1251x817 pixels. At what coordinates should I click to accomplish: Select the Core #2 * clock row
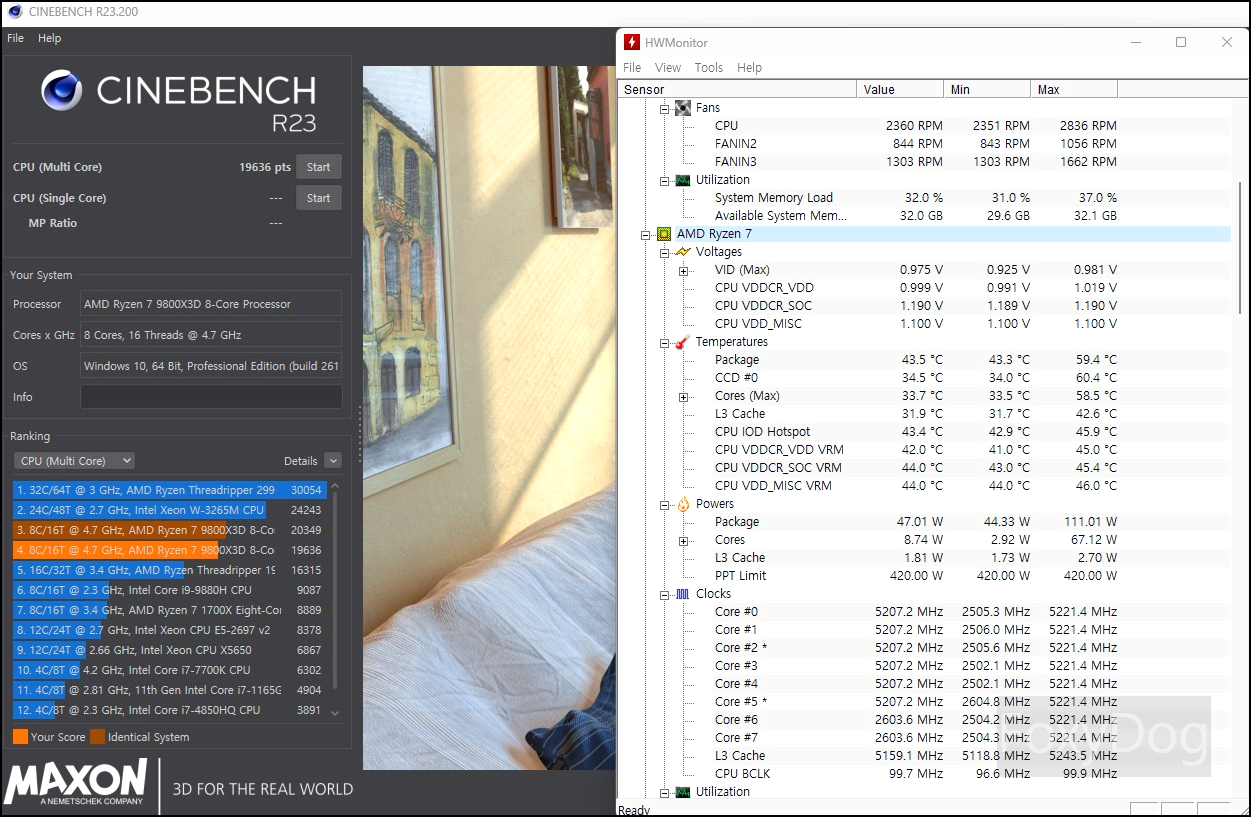925,648
